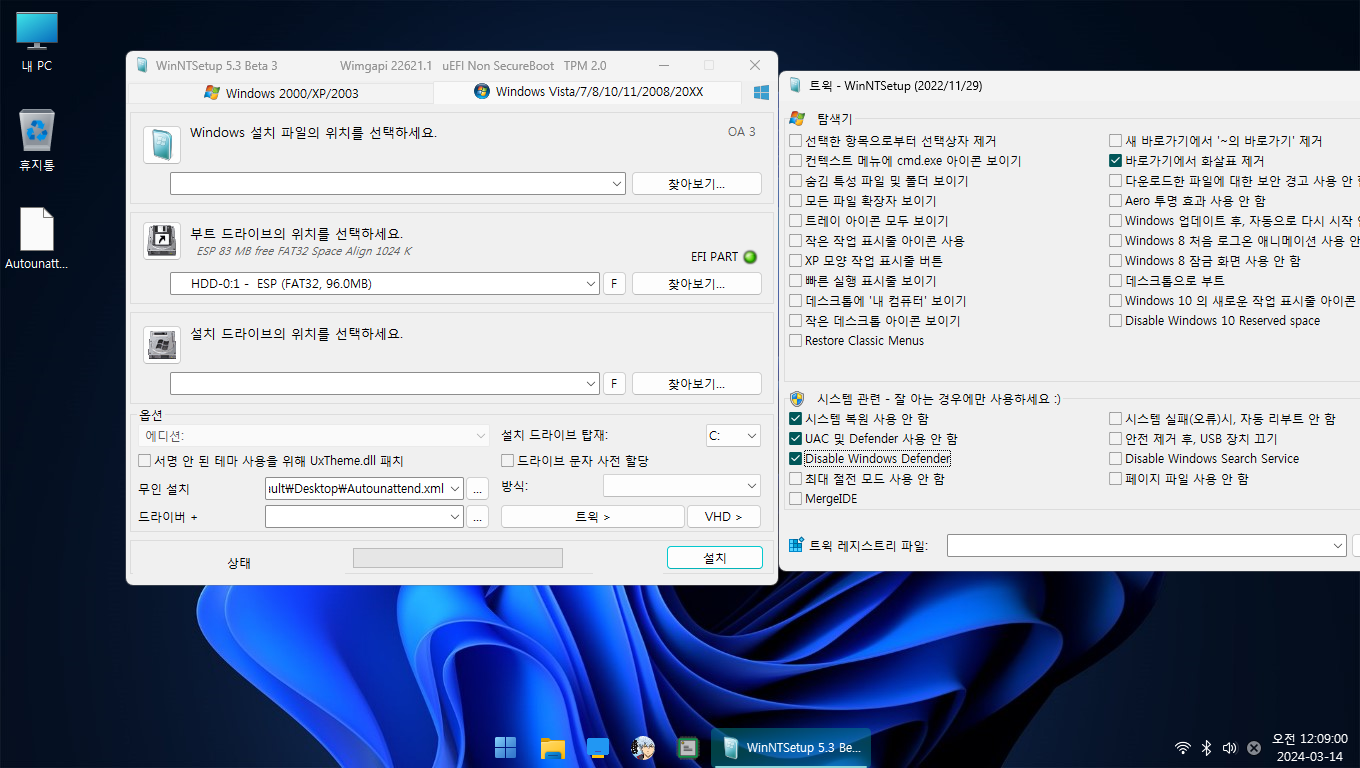Click the installation source disc icon

162,145
